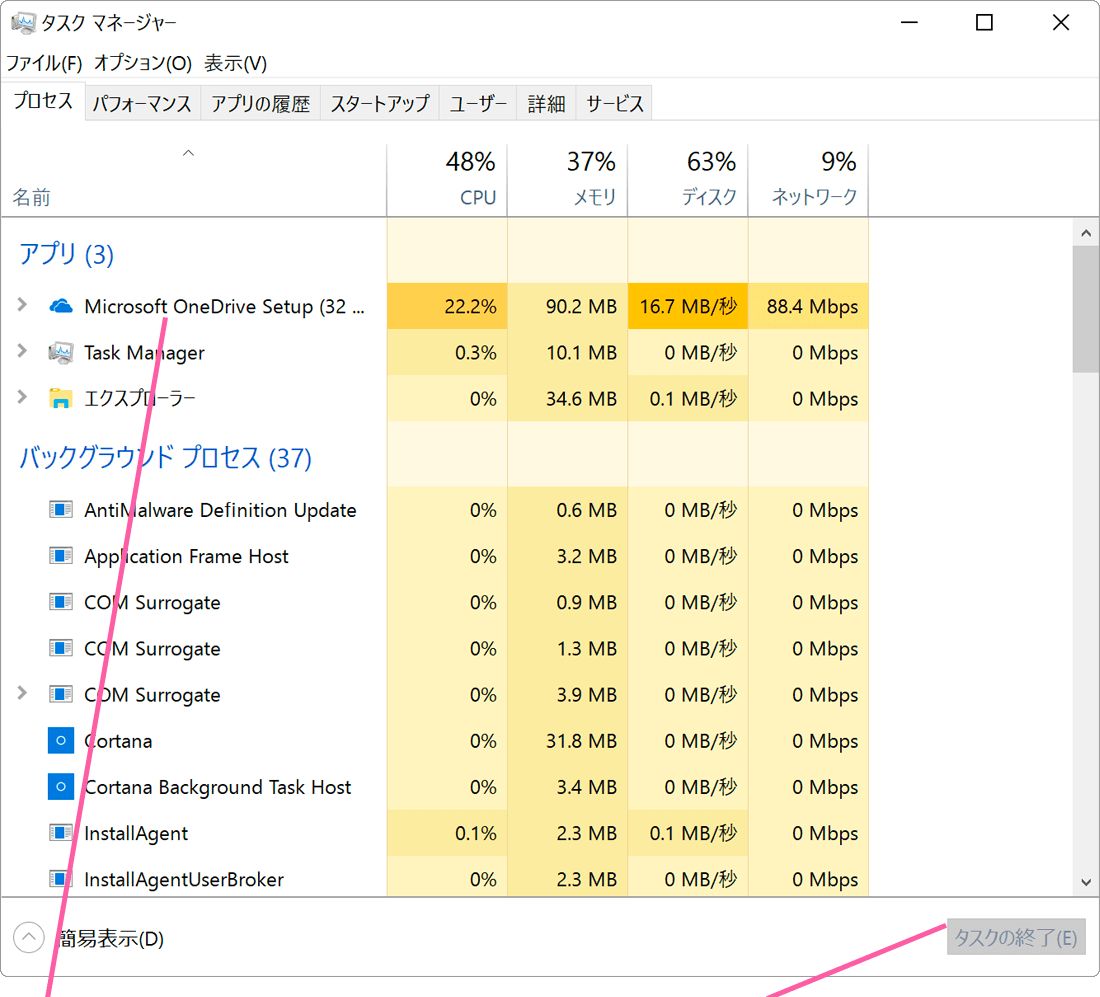The height and width of the screenshot is (997, 1100).
Task: Switch to the アプリの履歴 tab
Action: point(260,104)
